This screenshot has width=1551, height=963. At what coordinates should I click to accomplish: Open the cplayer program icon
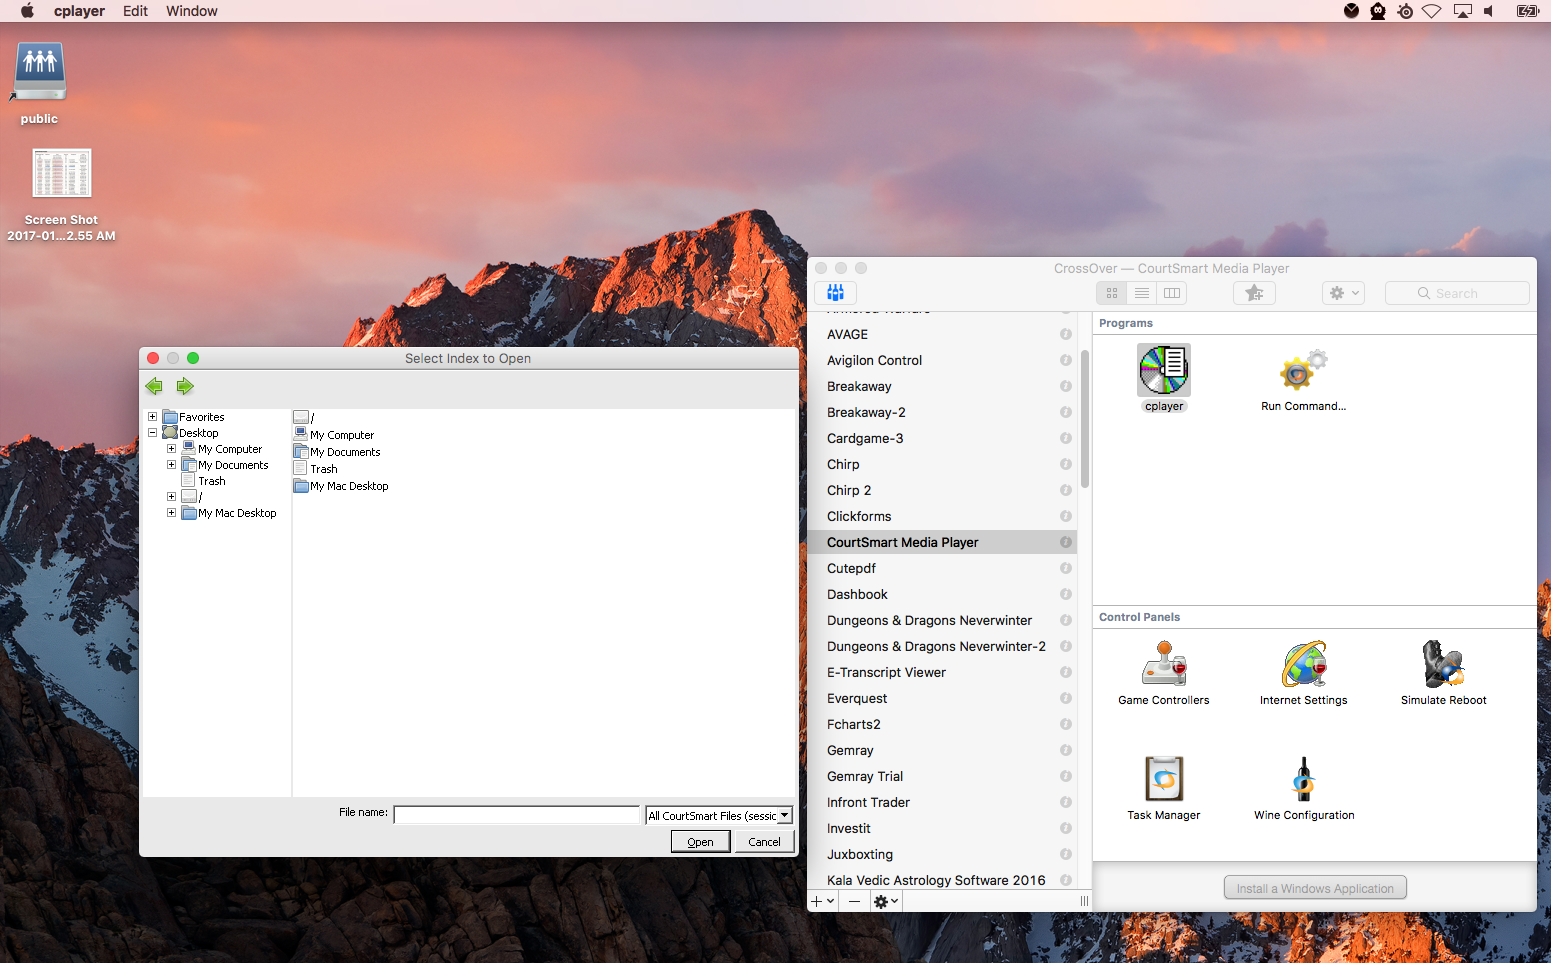click(1164, 371)
